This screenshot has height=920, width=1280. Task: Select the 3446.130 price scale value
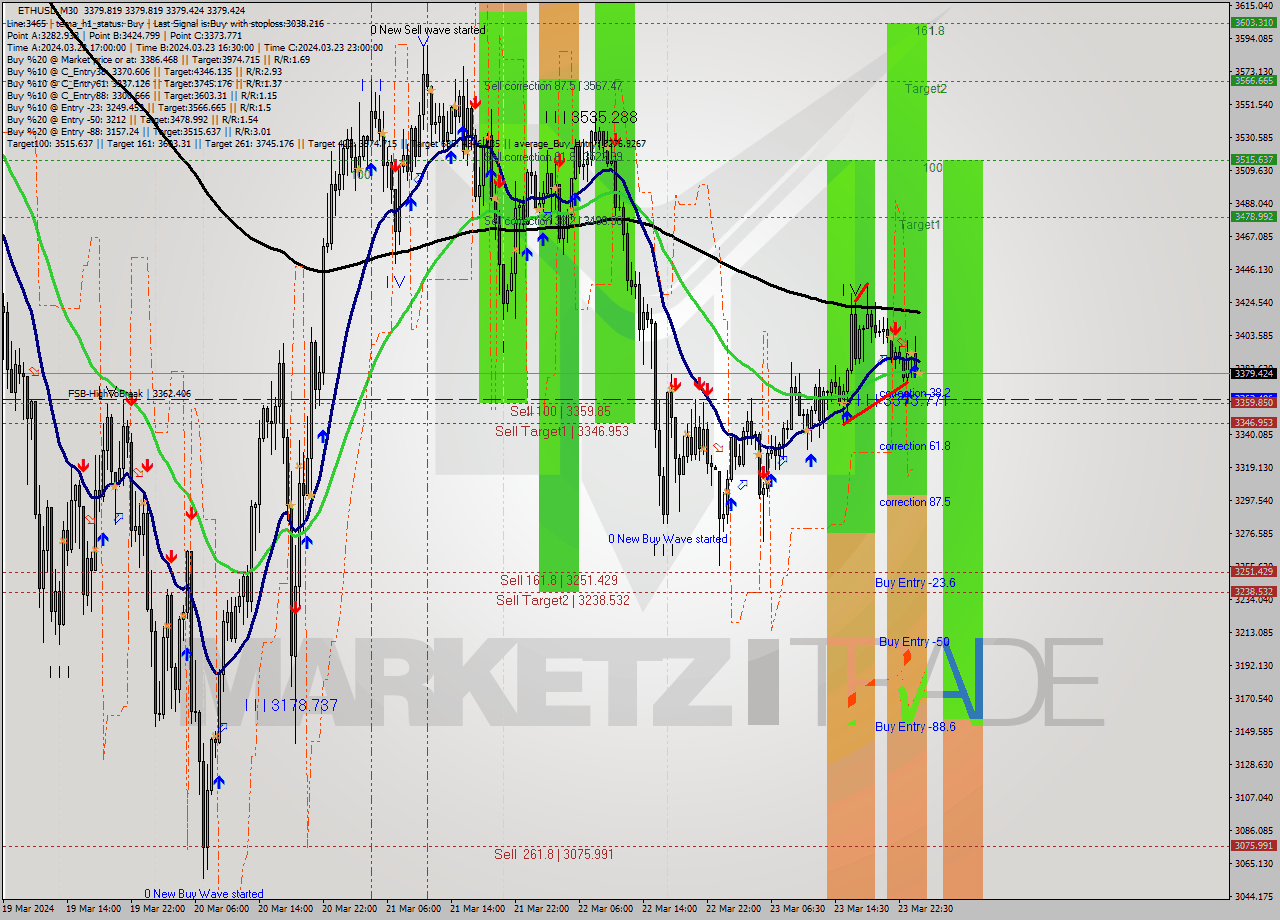[x=1254, y=269]
